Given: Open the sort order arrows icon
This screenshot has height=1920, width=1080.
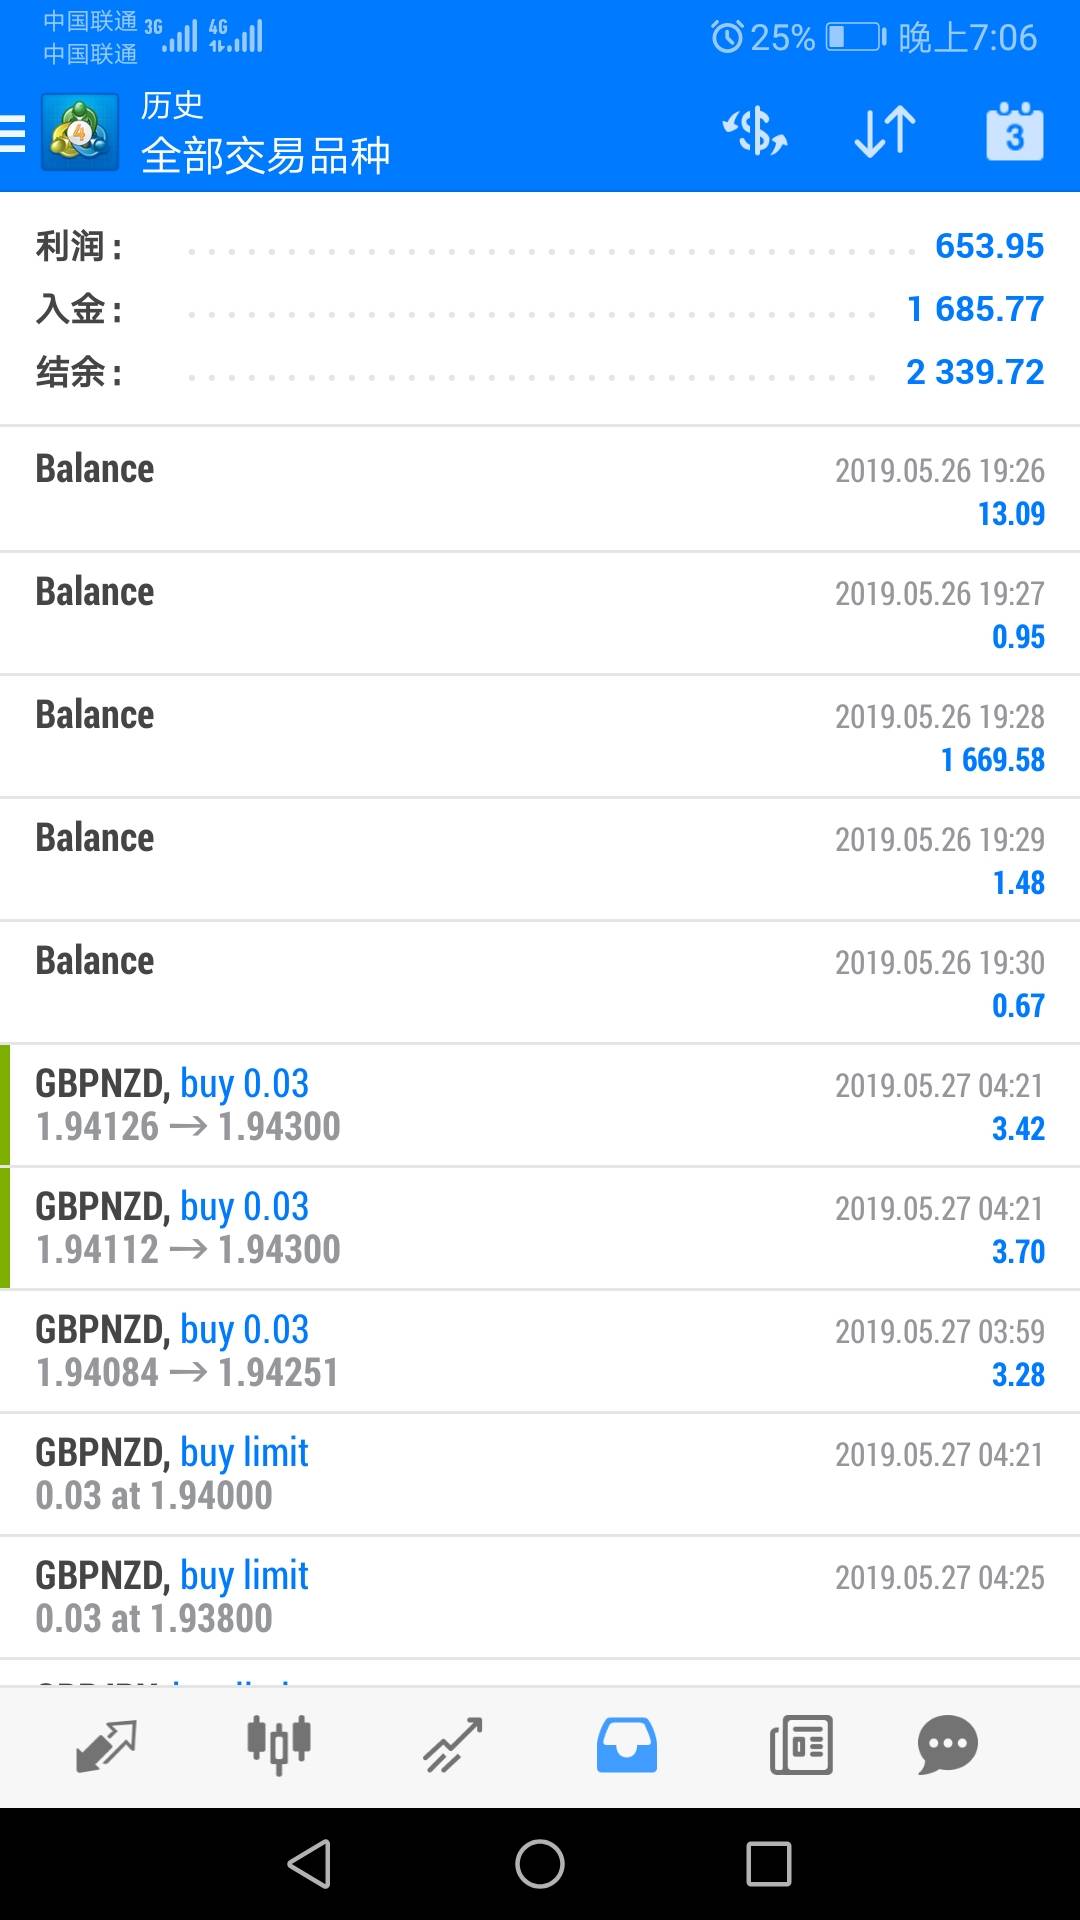Looking at the screenshot, I should coord(885,132).
